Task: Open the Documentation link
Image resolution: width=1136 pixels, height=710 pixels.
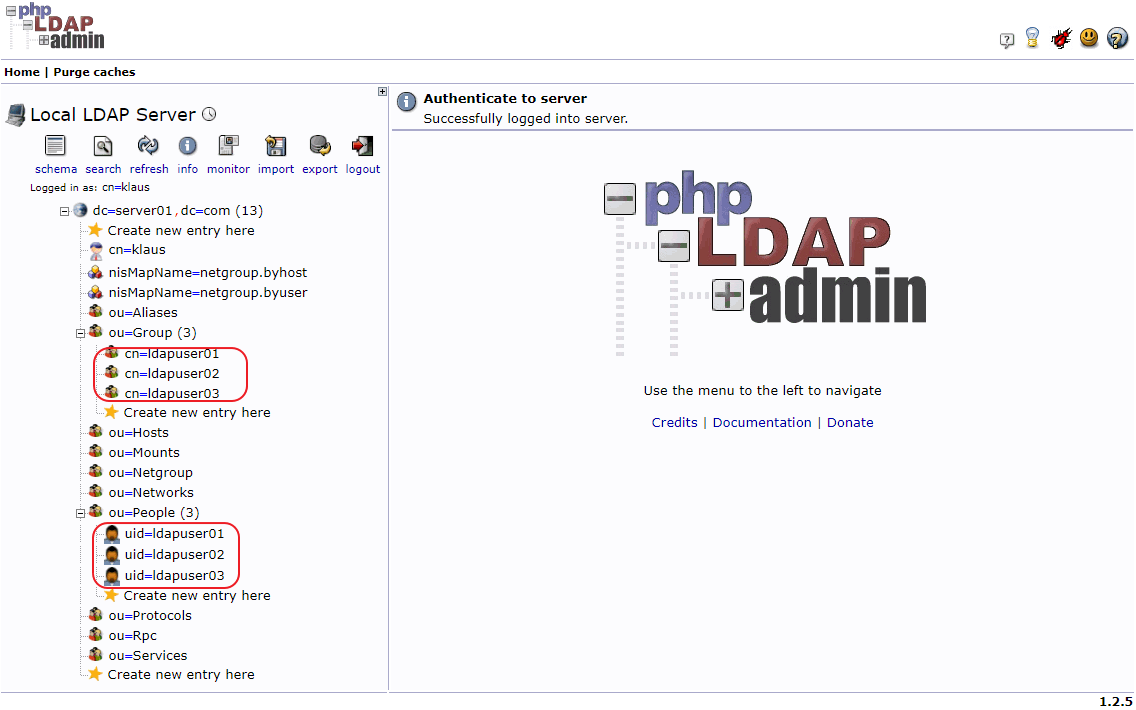Action: pos(762,422)
